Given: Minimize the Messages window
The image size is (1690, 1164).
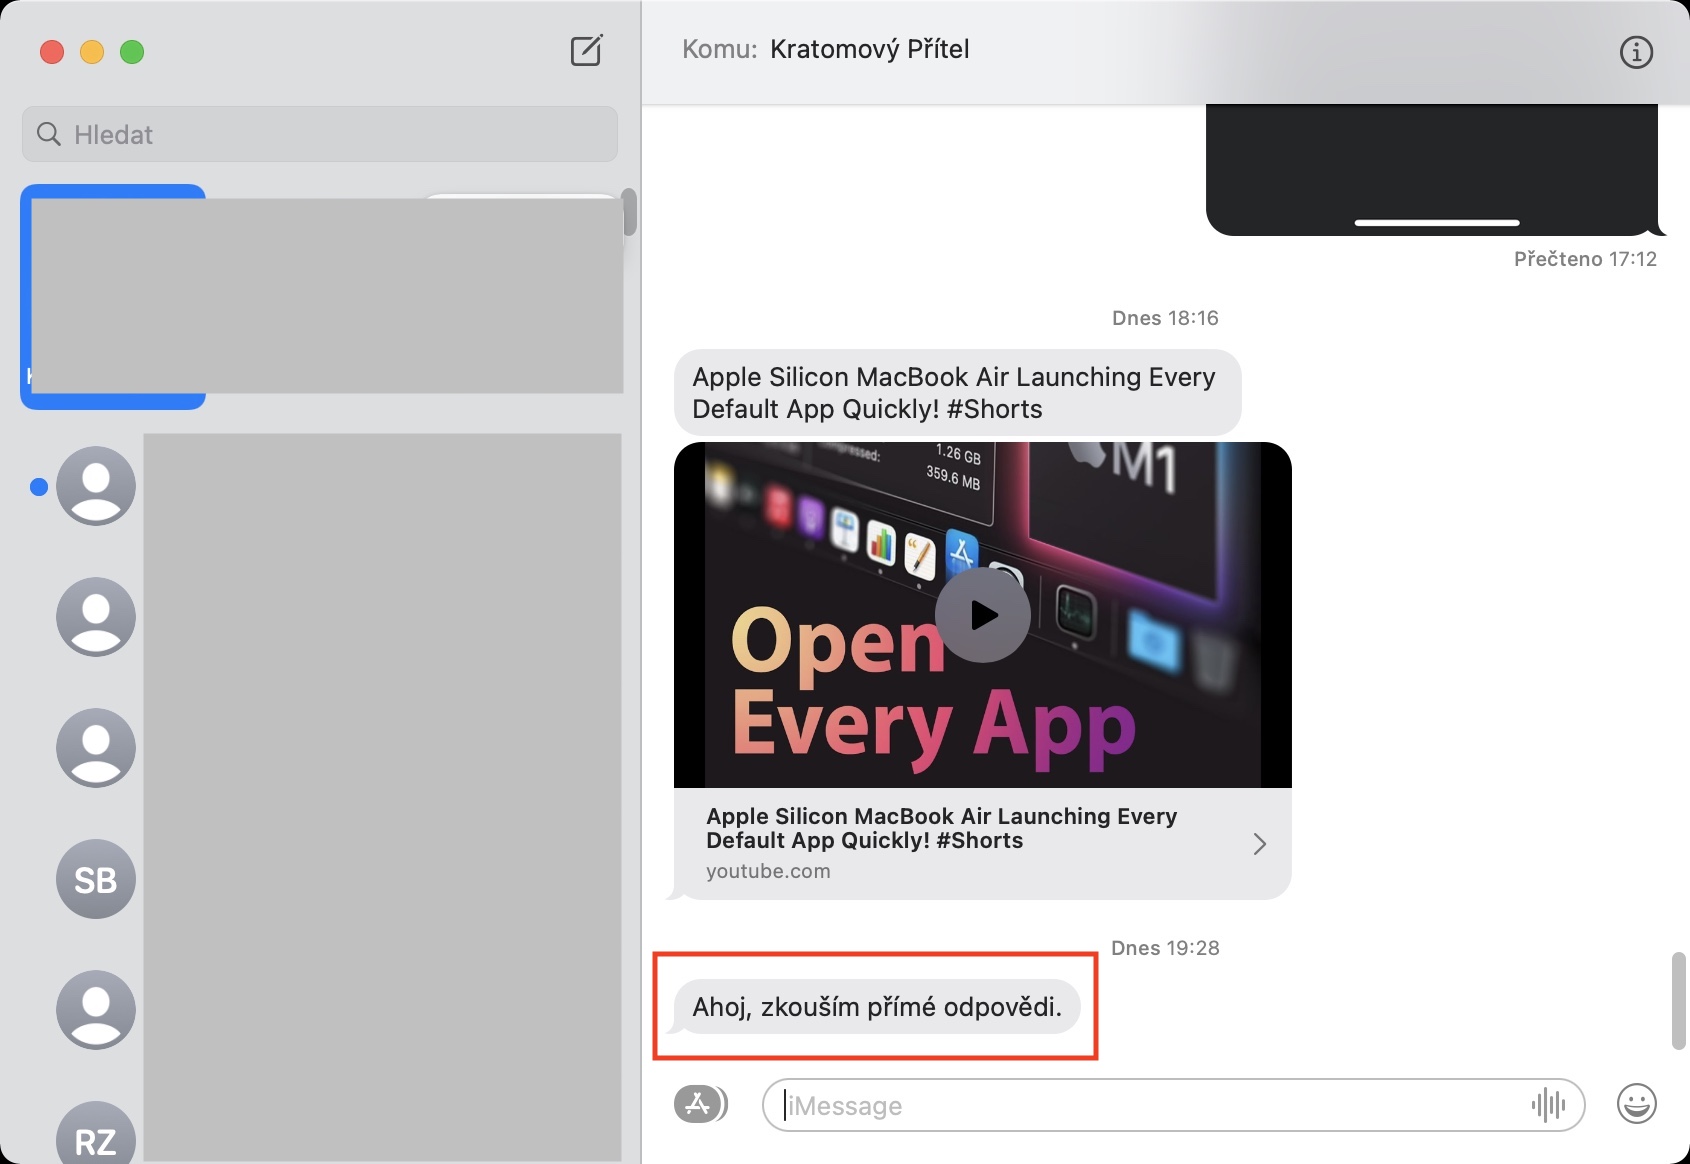Looking at the screenshot, I should (92, 52).
